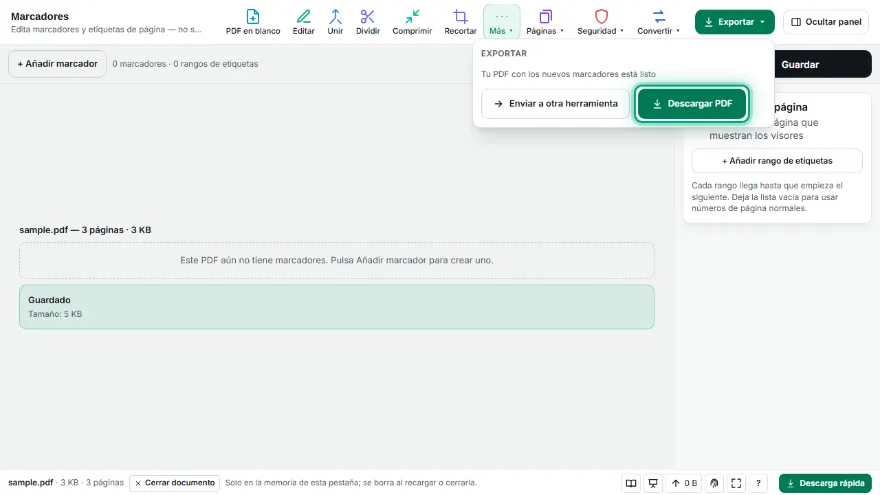
Task: Expand the Páginas dropdown
Action: (x=545, y=22)
